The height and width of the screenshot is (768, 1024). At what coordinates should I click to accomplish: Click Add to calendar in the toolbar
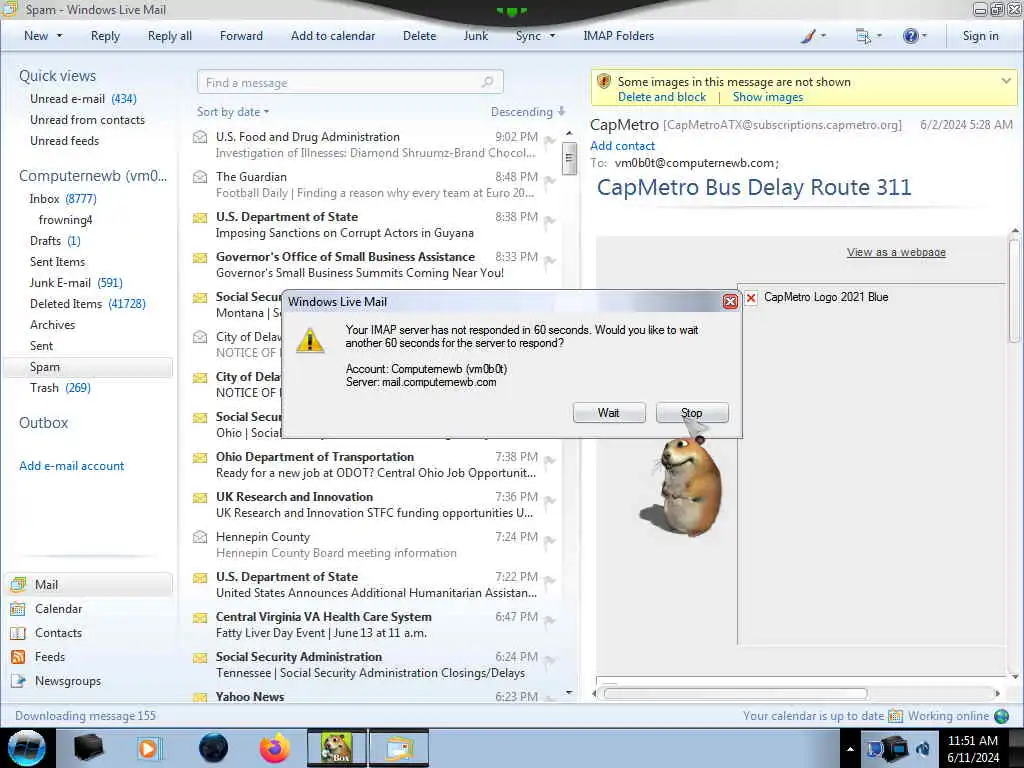click(333, 36)
